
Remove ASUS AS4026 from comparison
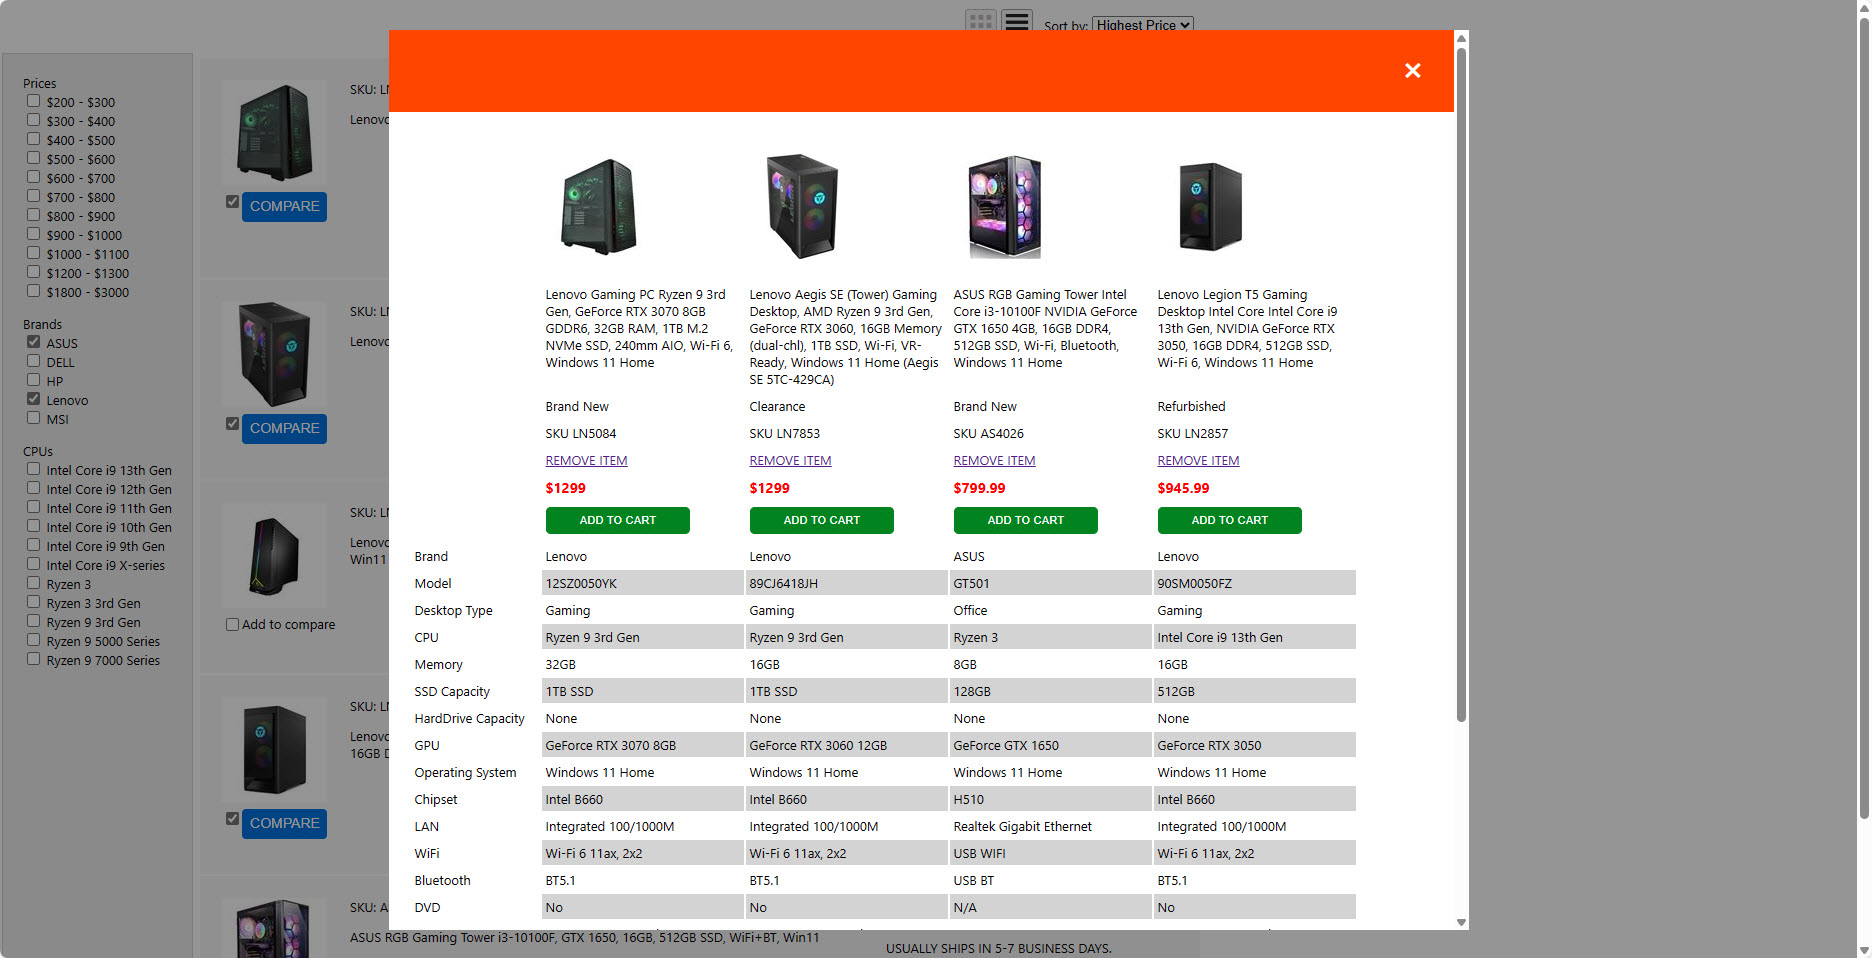[994, 461]
